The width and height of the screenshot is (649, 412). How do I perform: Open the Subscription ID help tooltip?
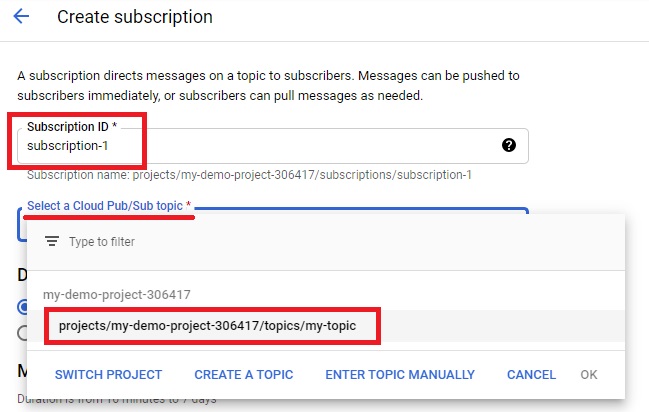coord(509,145)
